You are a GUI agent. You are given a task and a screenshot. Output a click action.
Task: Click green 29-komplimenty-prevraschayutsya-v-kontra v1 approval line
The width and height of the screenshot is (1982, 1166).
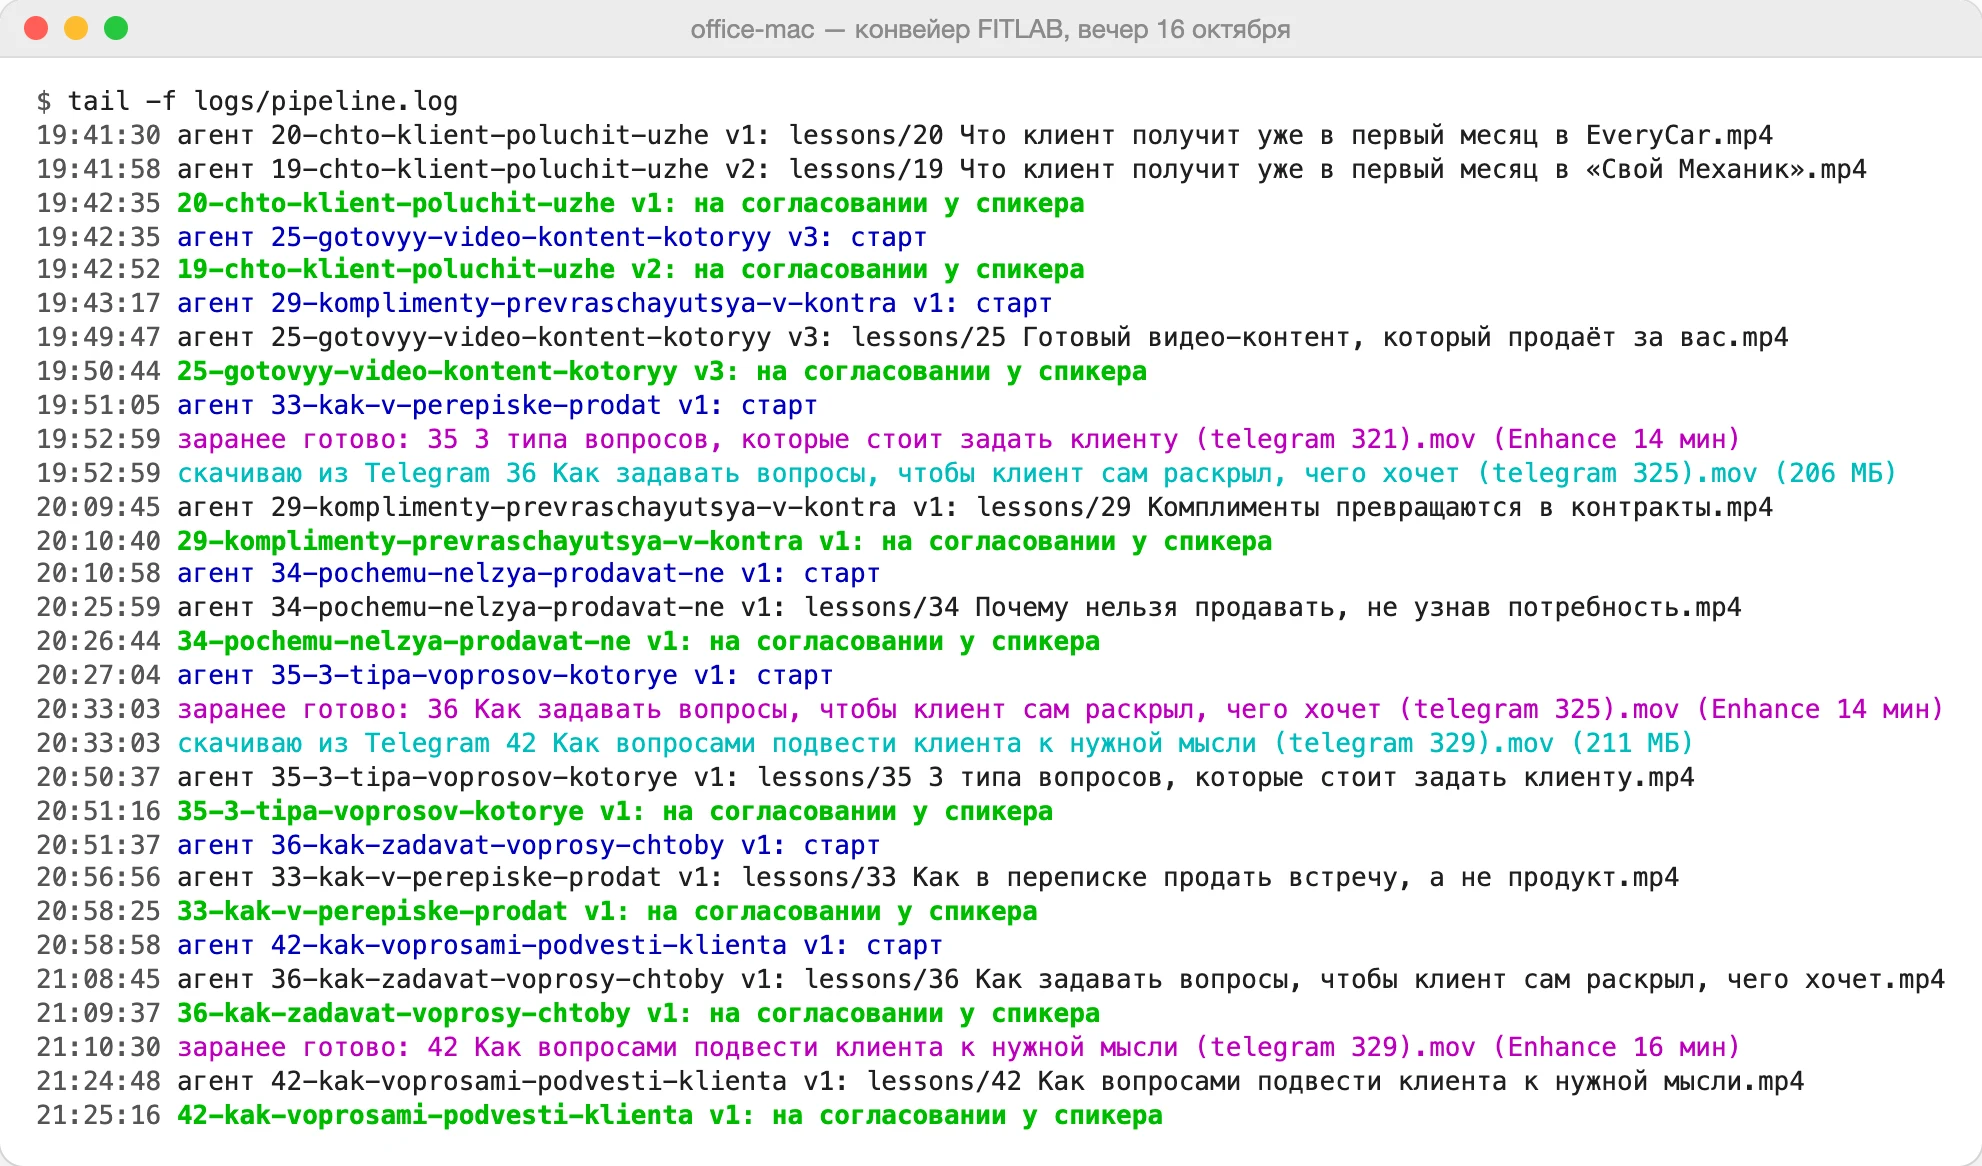(x=655, y=541)
